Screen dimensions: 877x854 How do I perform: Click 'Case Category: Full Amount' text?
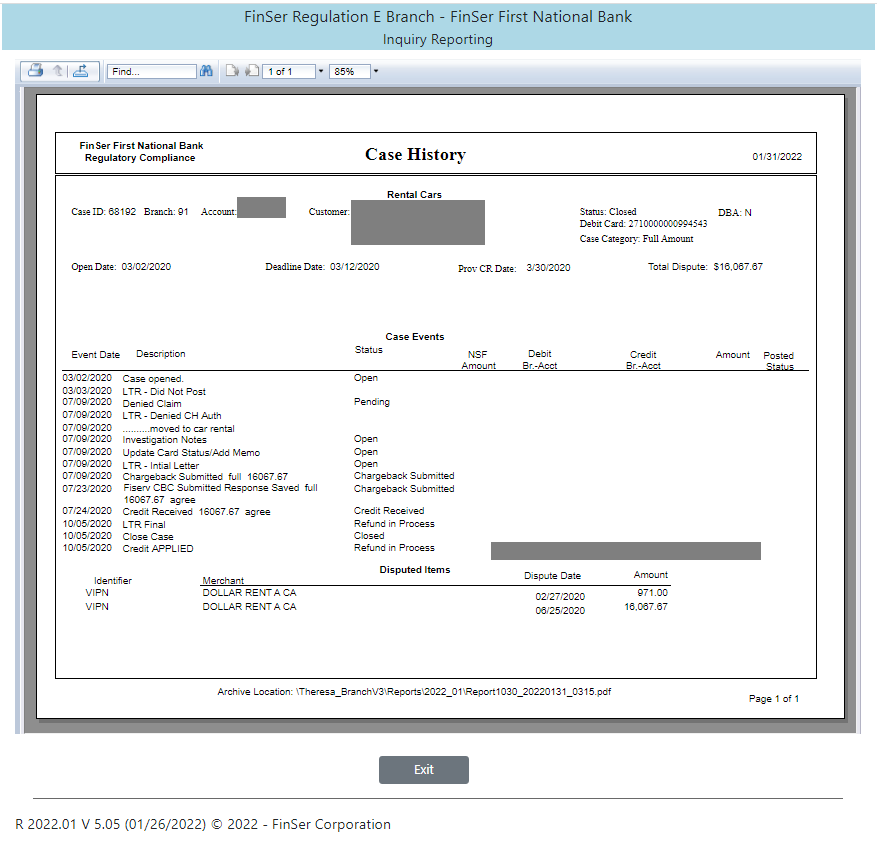(x=636, y=239)
